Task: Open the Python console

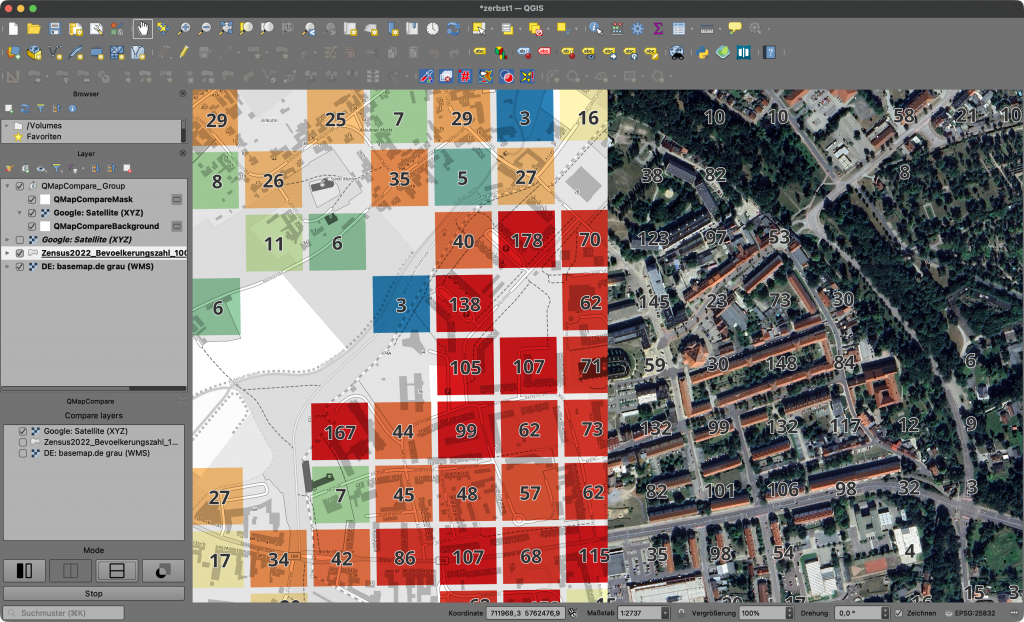Action: (x=703, y=52)
